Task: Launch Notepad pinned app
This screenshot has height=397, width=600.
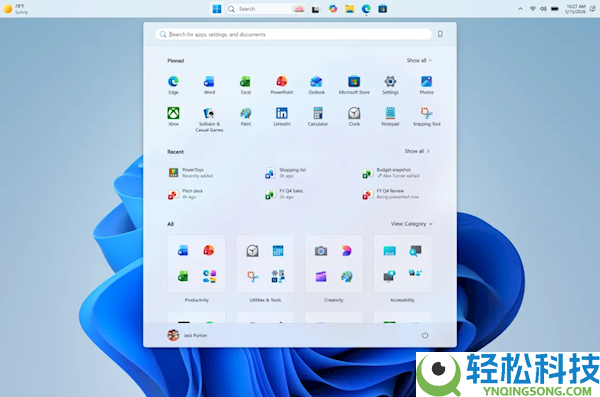Action: [x=390, y=116]
